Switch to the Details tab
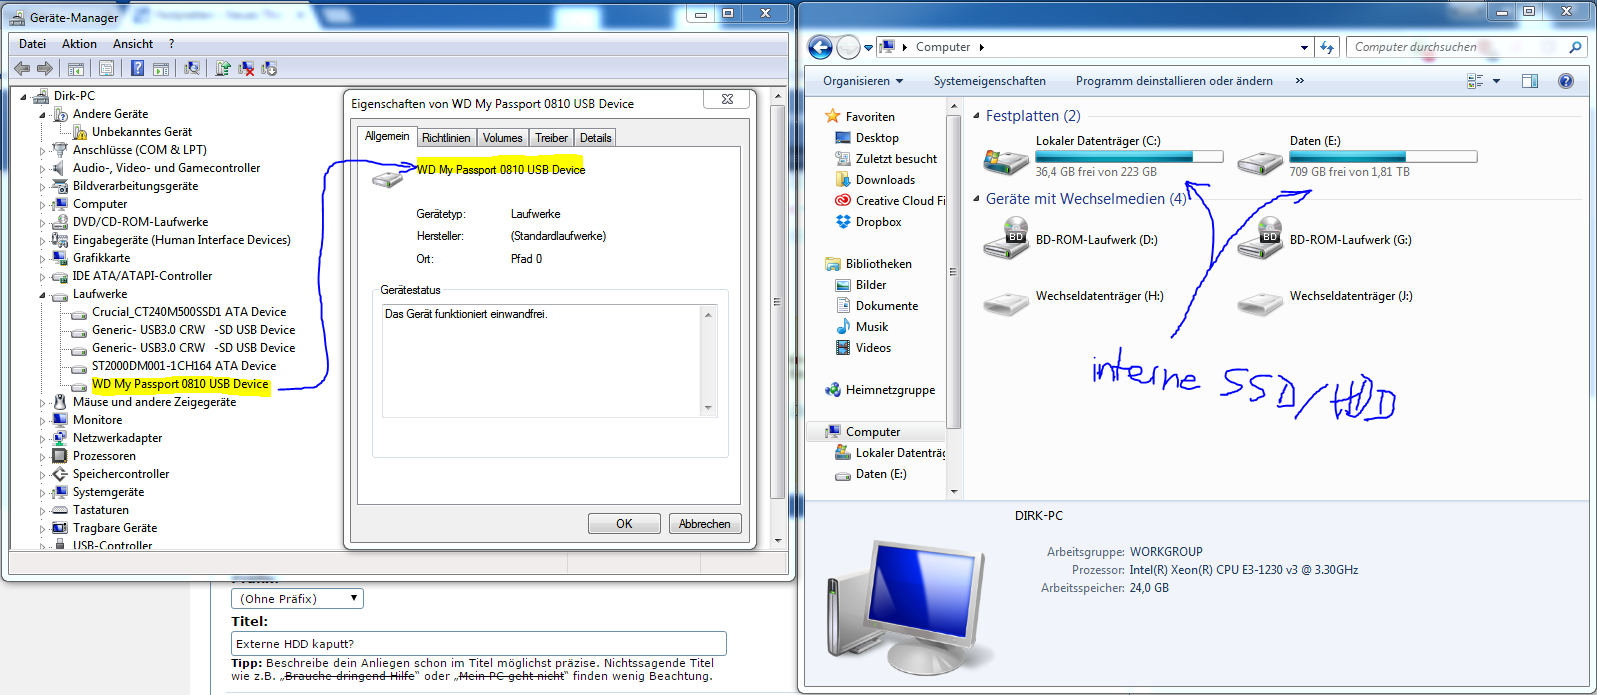 595,138
